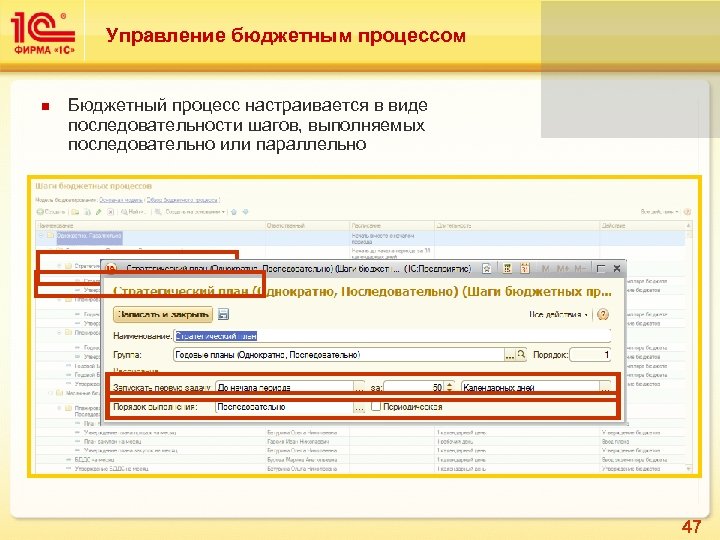
Task: Click the 1C logo in dialog title bar
Action: [110, 269]
